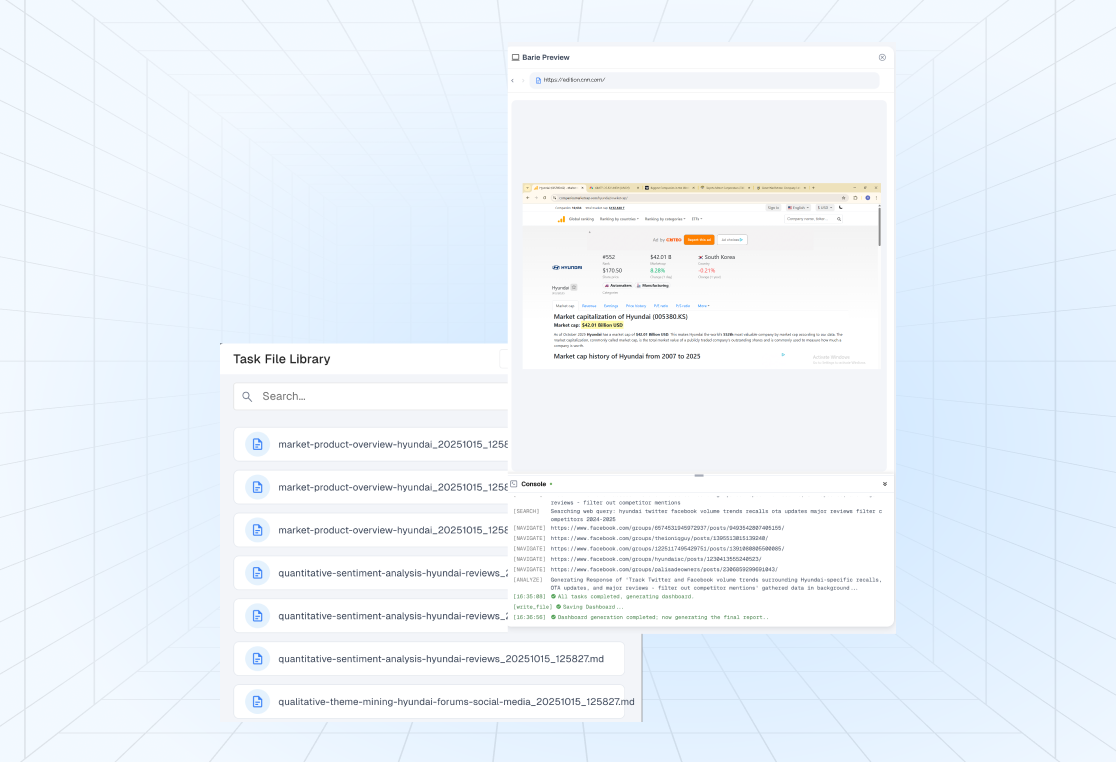Click the resize handle above the Console
Image resolution: width=1116 pixels, height=762 pixels.
699,475
